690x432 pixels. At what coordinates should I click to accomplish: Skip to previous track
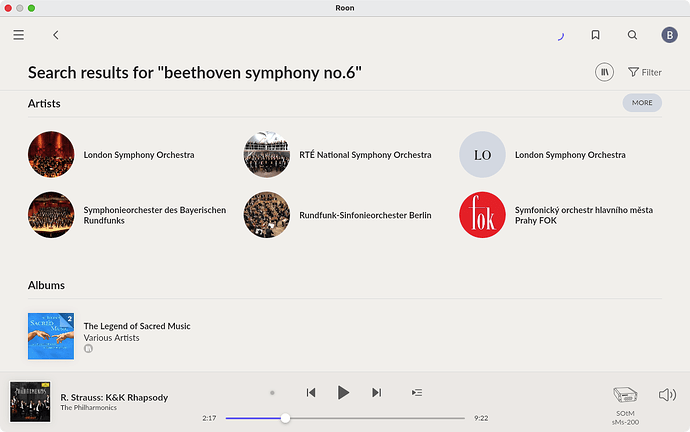point(311,393)
